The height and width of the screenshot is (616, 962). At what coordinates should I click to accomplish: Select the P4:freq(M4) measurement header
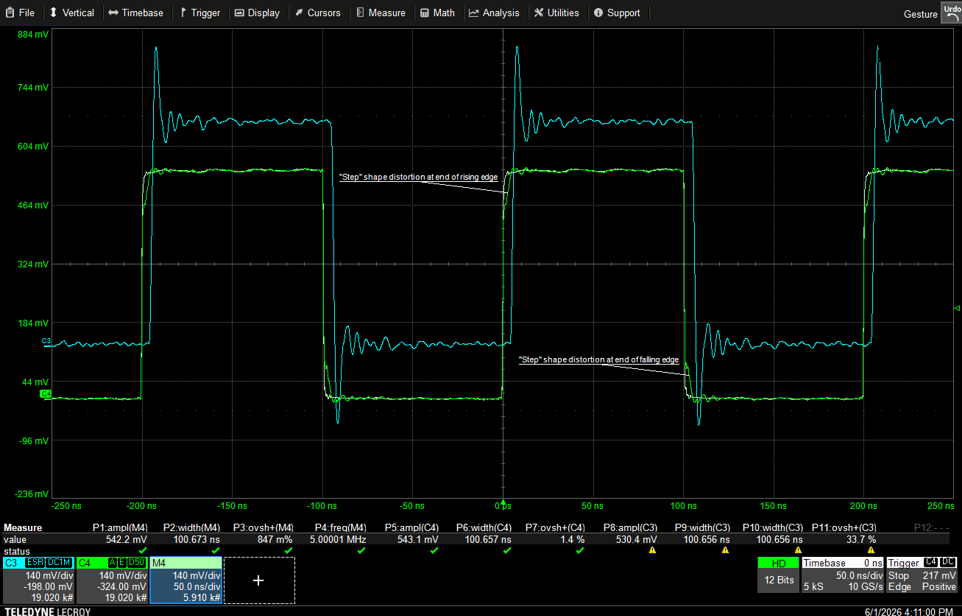point(341,528)
